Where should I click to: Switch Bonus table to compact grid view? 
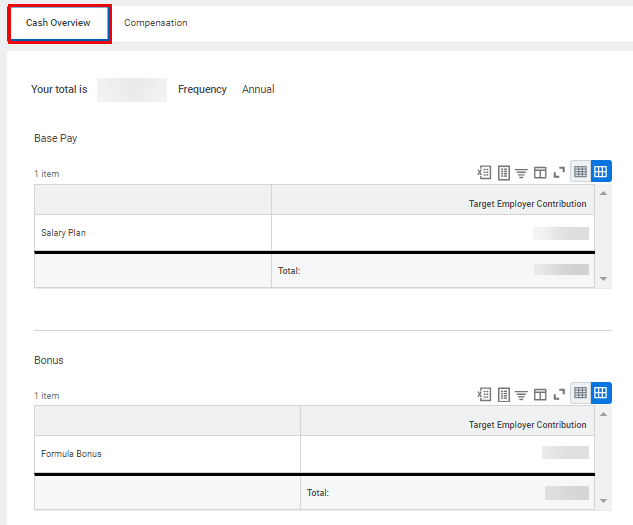click(580, 393)
